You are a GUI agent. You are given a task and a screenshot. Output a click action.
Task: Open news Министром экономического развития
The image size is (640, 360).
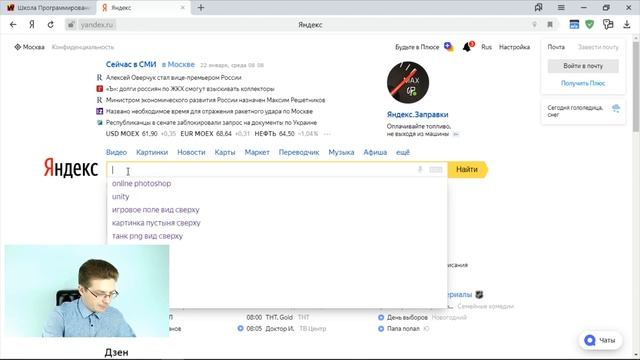point(216,100)
